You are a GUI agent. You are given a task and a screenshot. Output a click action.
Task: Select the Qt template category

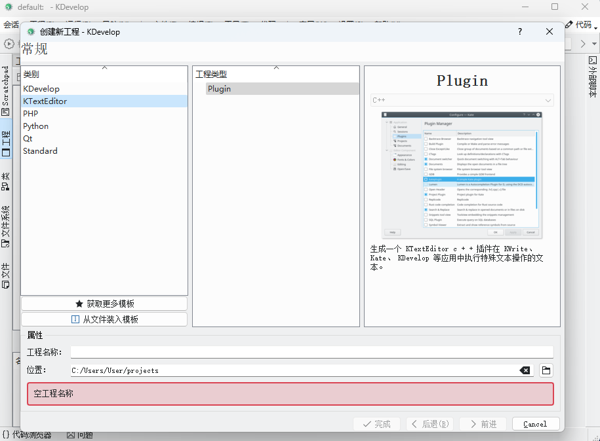(28, 139)
